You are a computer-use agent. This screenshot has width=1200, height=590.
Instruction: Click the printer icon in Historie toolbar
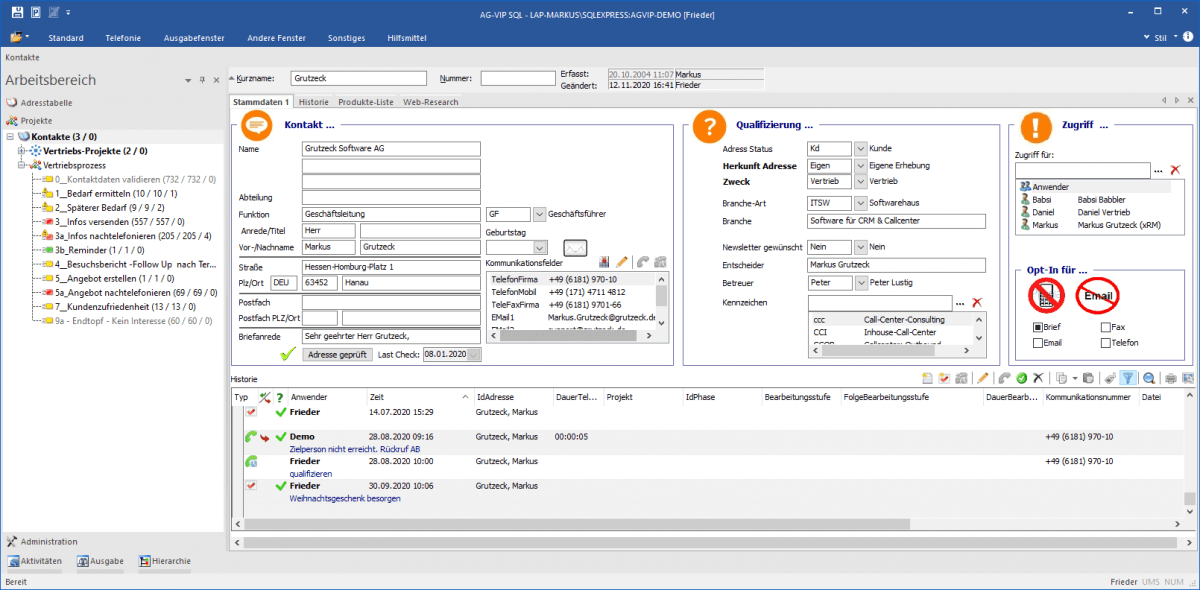coord(1171,378)
